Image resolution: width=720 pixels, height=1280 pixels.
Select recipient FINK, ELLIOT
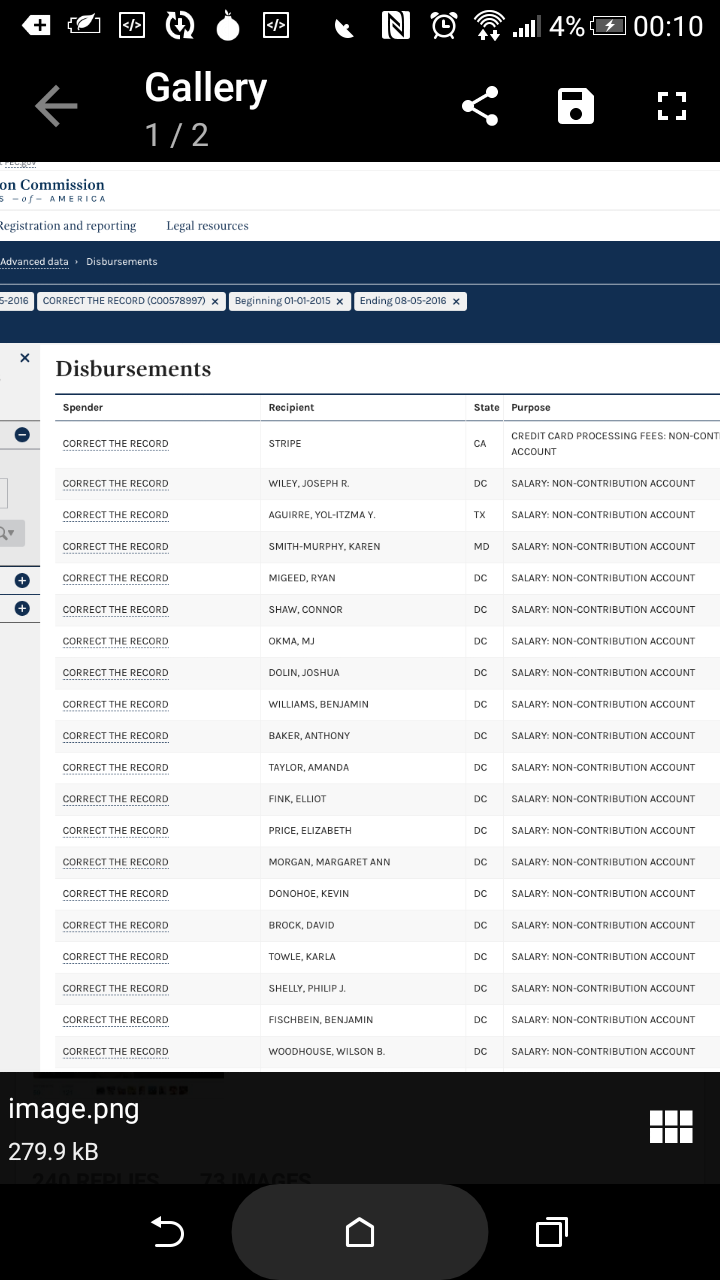pyautogui.click(x=297, y=799)
